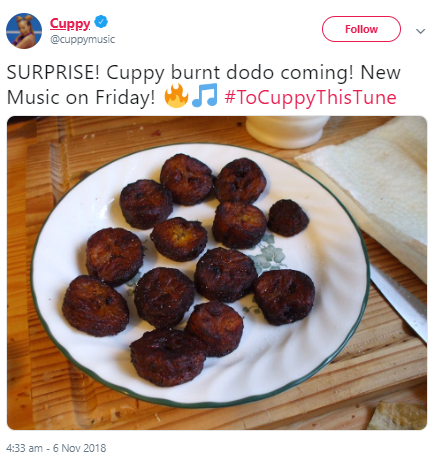Click the small plantain piece on plate edge
430x460 pixels.
[x=288, y=218]
